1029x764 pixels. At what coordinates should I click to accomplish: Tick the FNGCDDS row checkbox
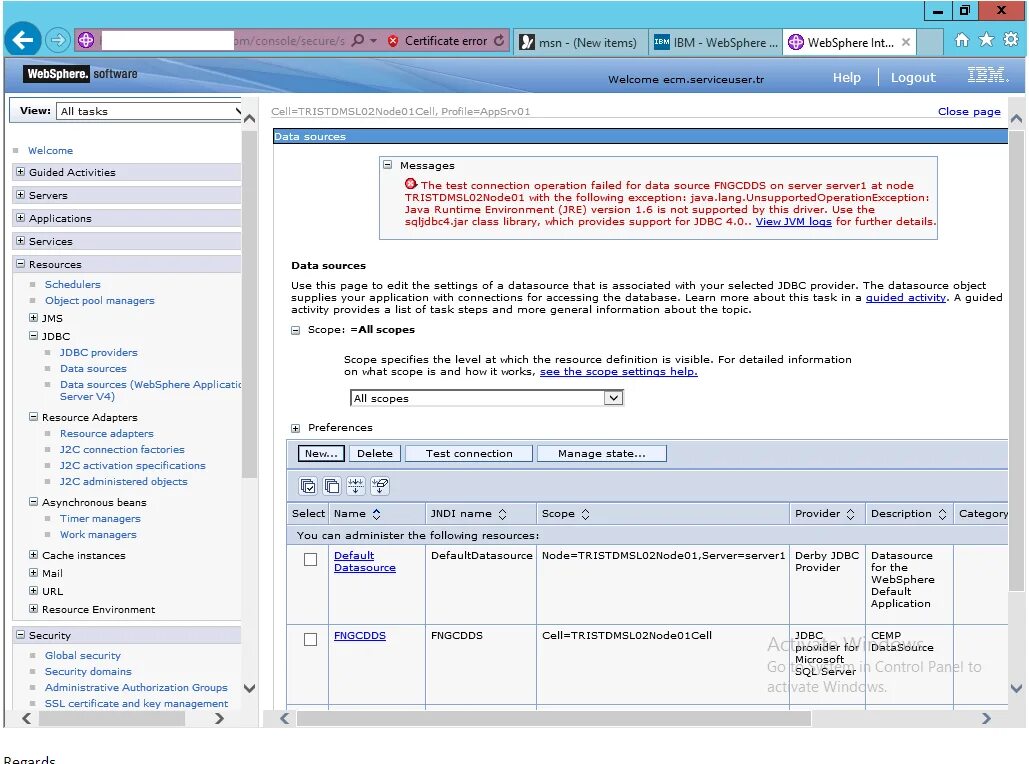pyautogui.click(x=310, y=639)
